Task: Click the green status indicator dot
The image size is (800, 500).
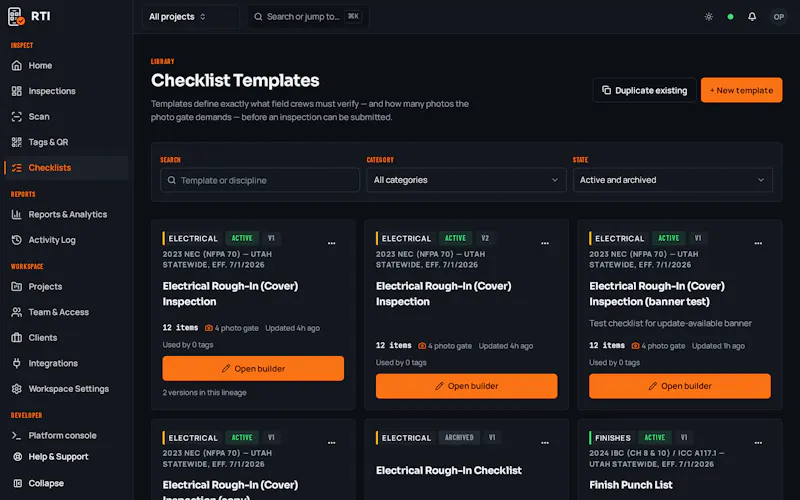Action: pos(731,17)
